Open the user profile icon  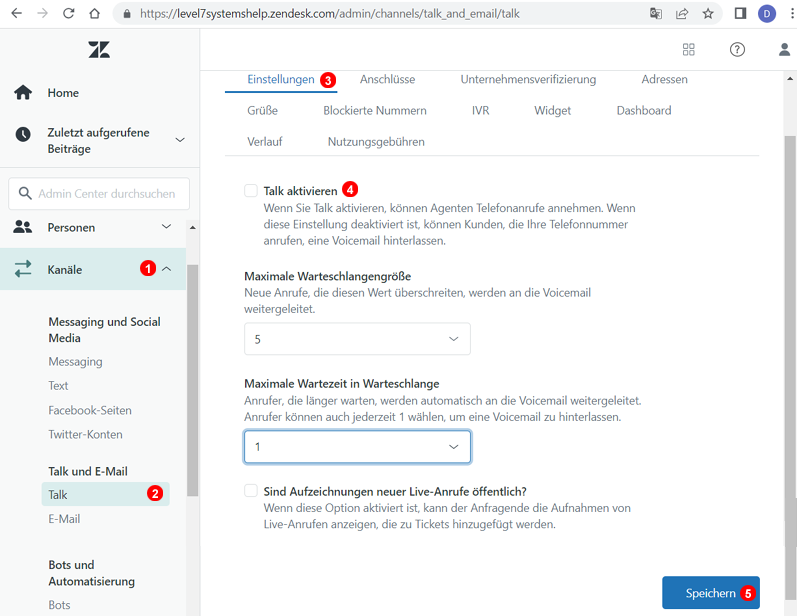tap(784, 49)
